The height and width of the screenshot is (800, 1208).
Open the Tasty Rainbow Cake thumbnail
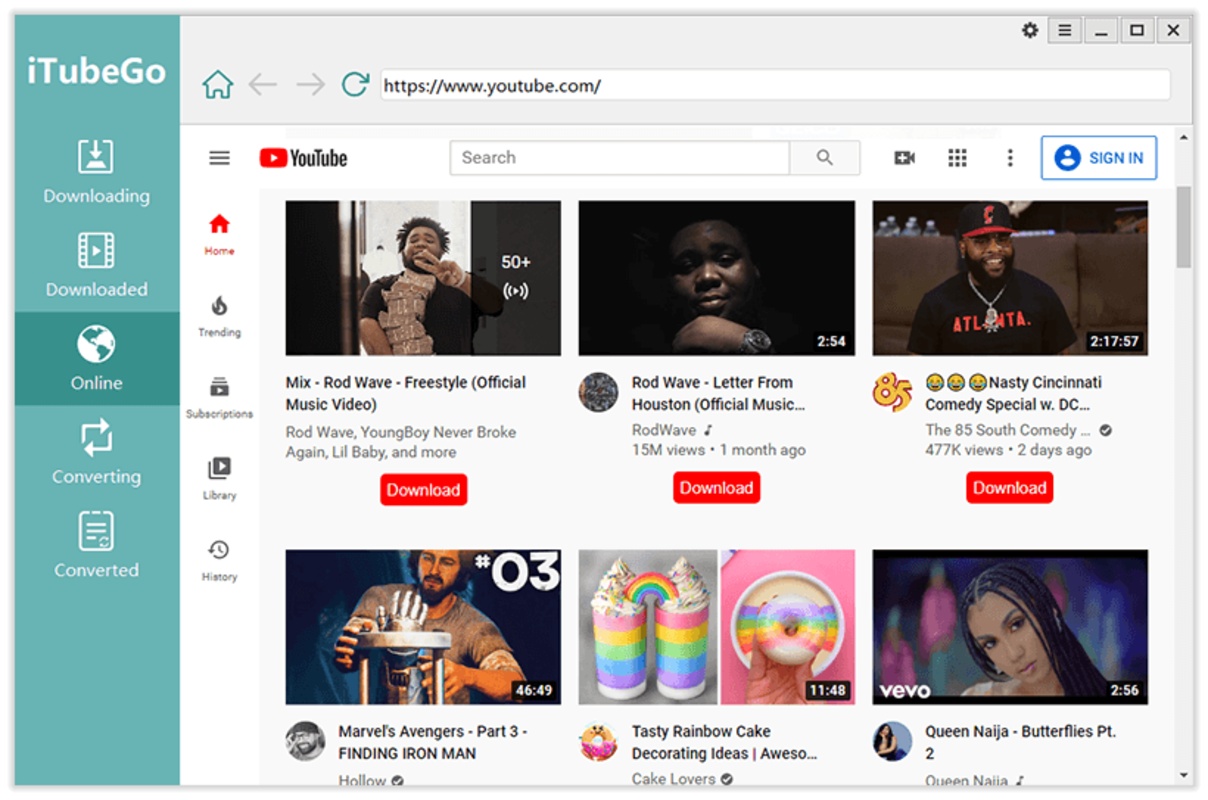716,627
